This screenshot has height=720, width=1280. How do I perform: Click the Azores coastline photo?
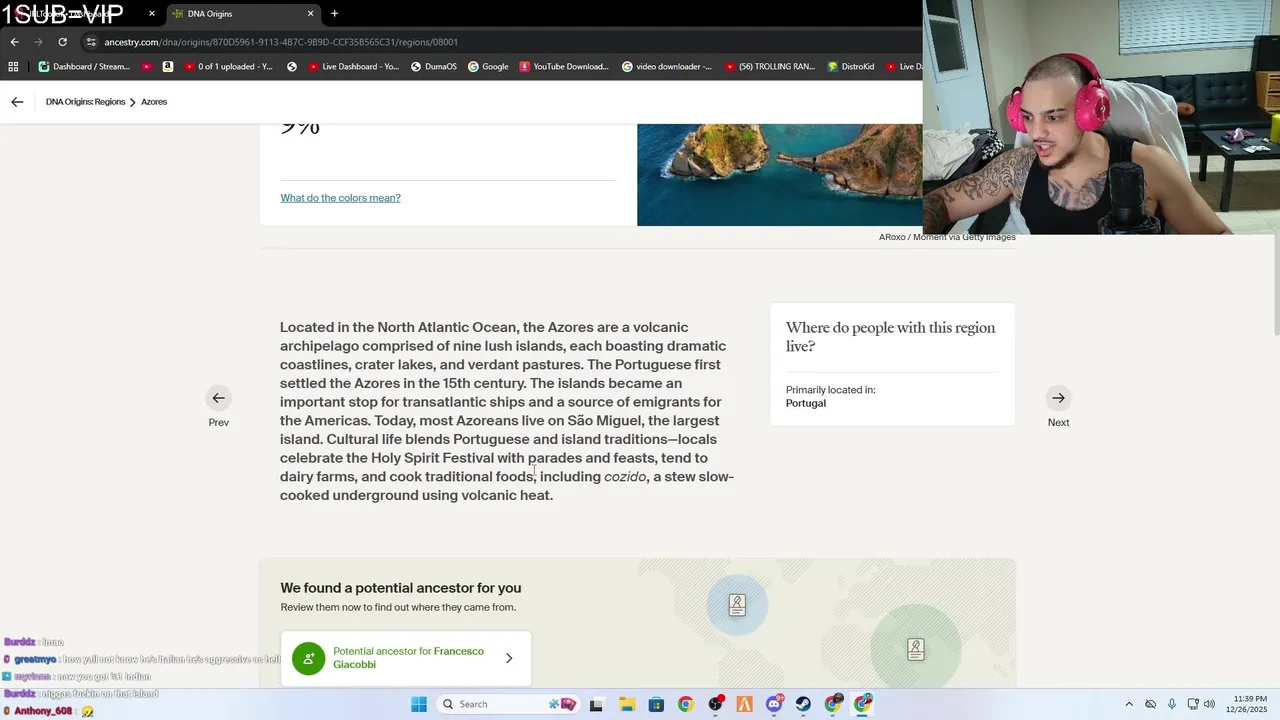[780, 174]
